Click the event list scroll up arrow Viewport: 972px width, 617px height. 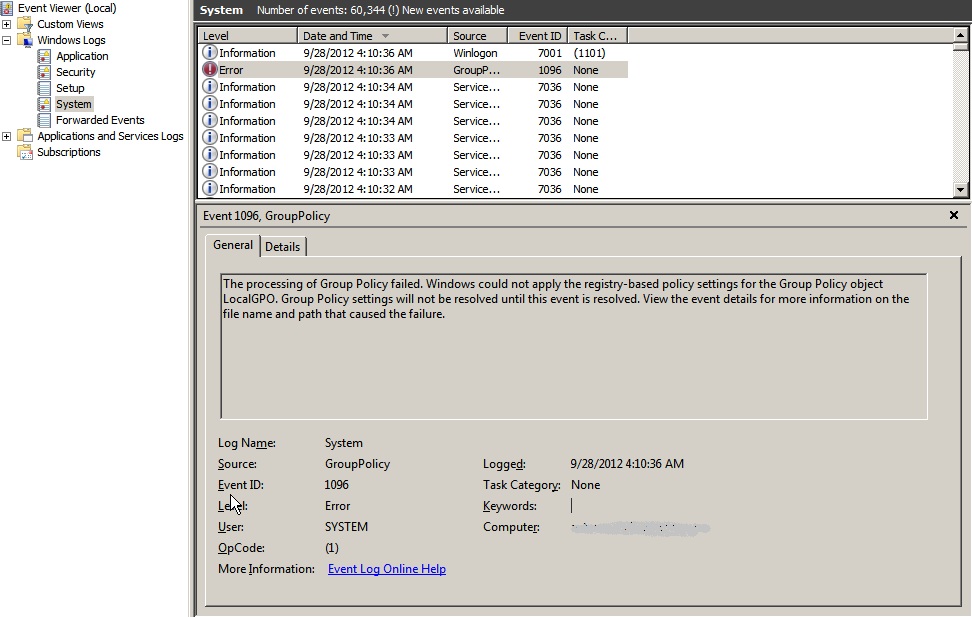(x=960, y=34)
